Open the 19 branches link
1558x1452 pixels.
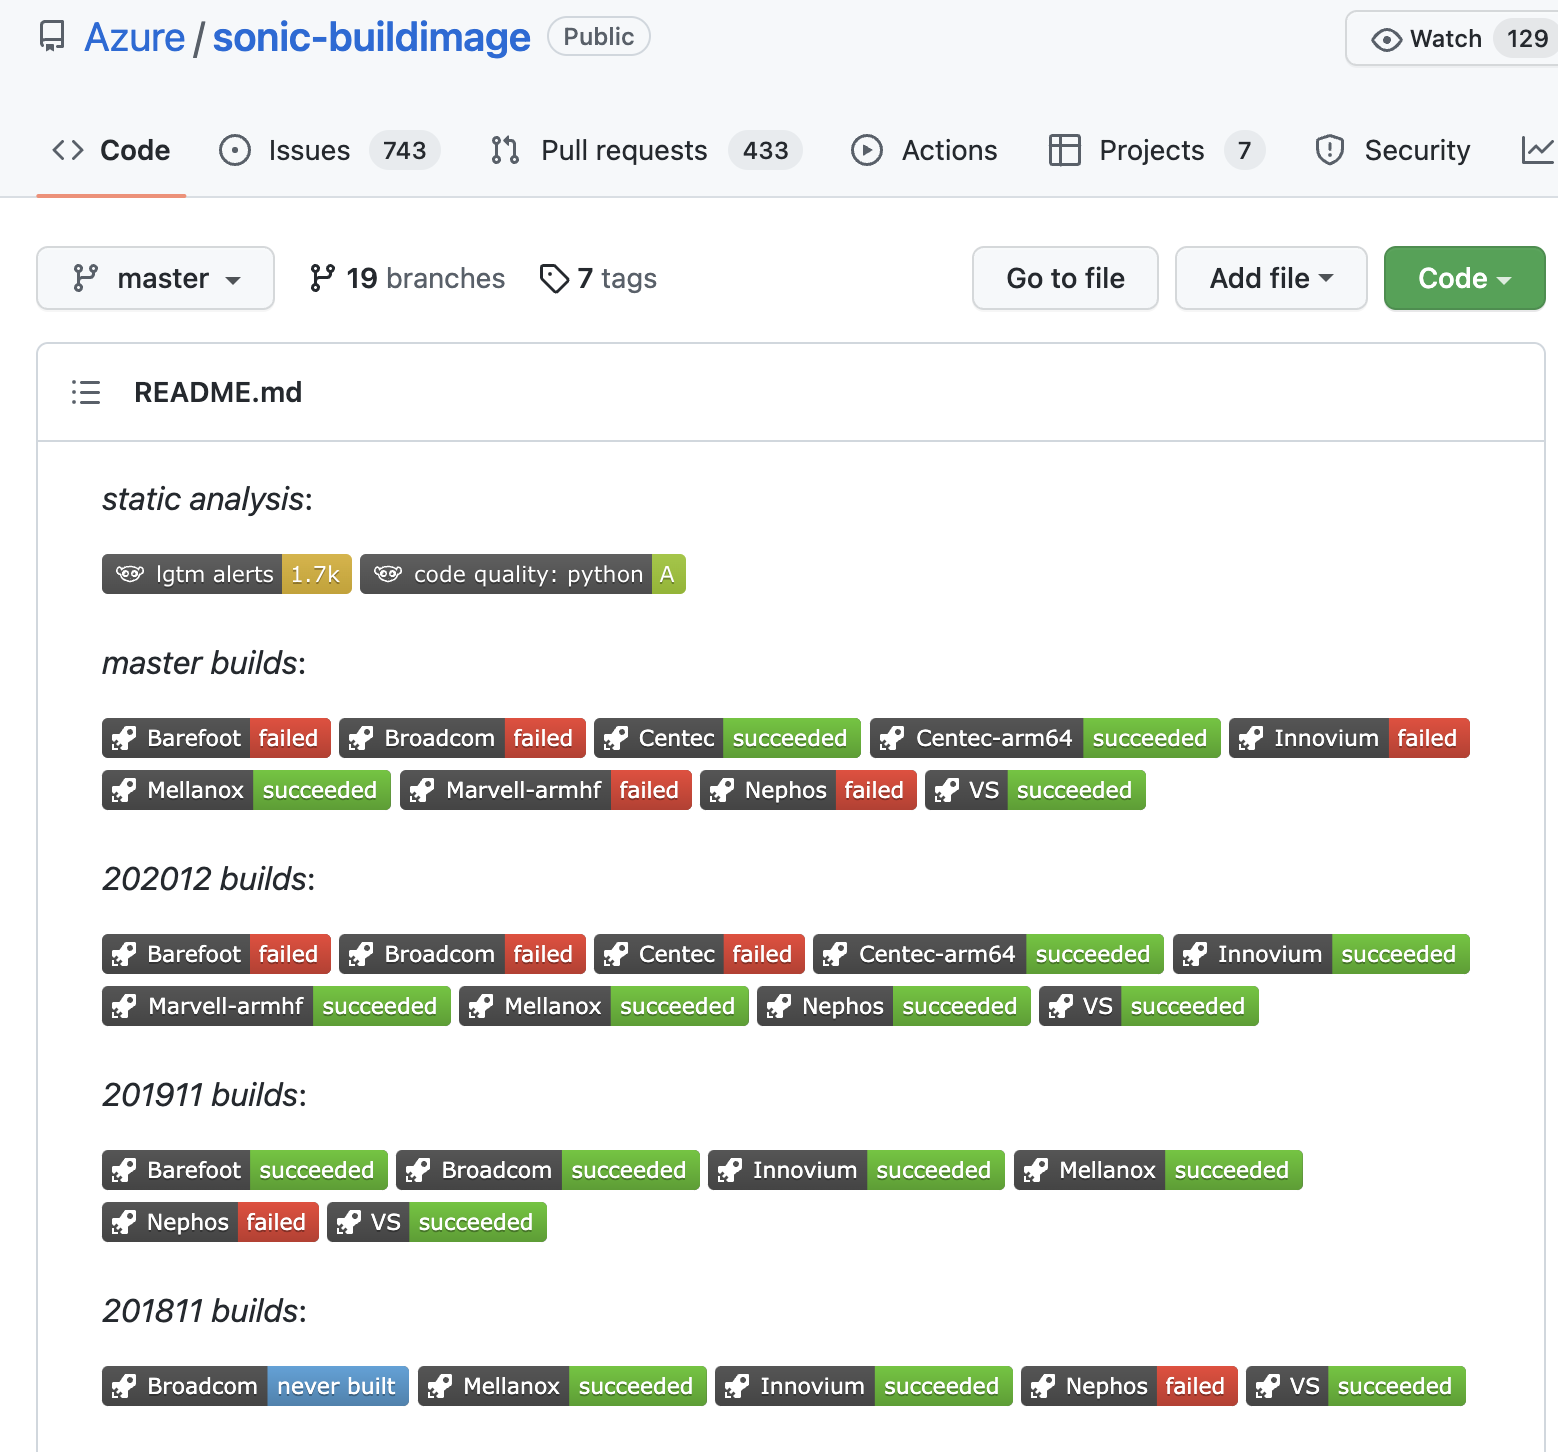(x=407, y=278)
